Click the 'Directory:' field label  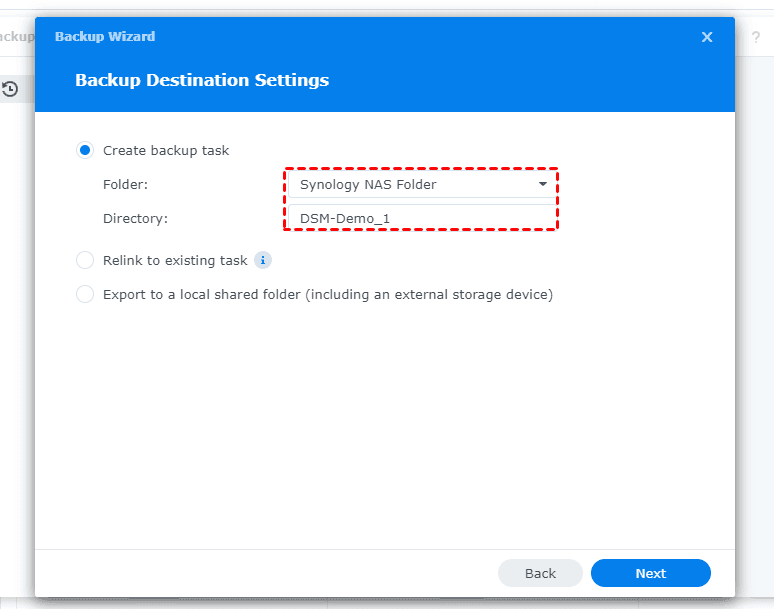tap(135, 218)
